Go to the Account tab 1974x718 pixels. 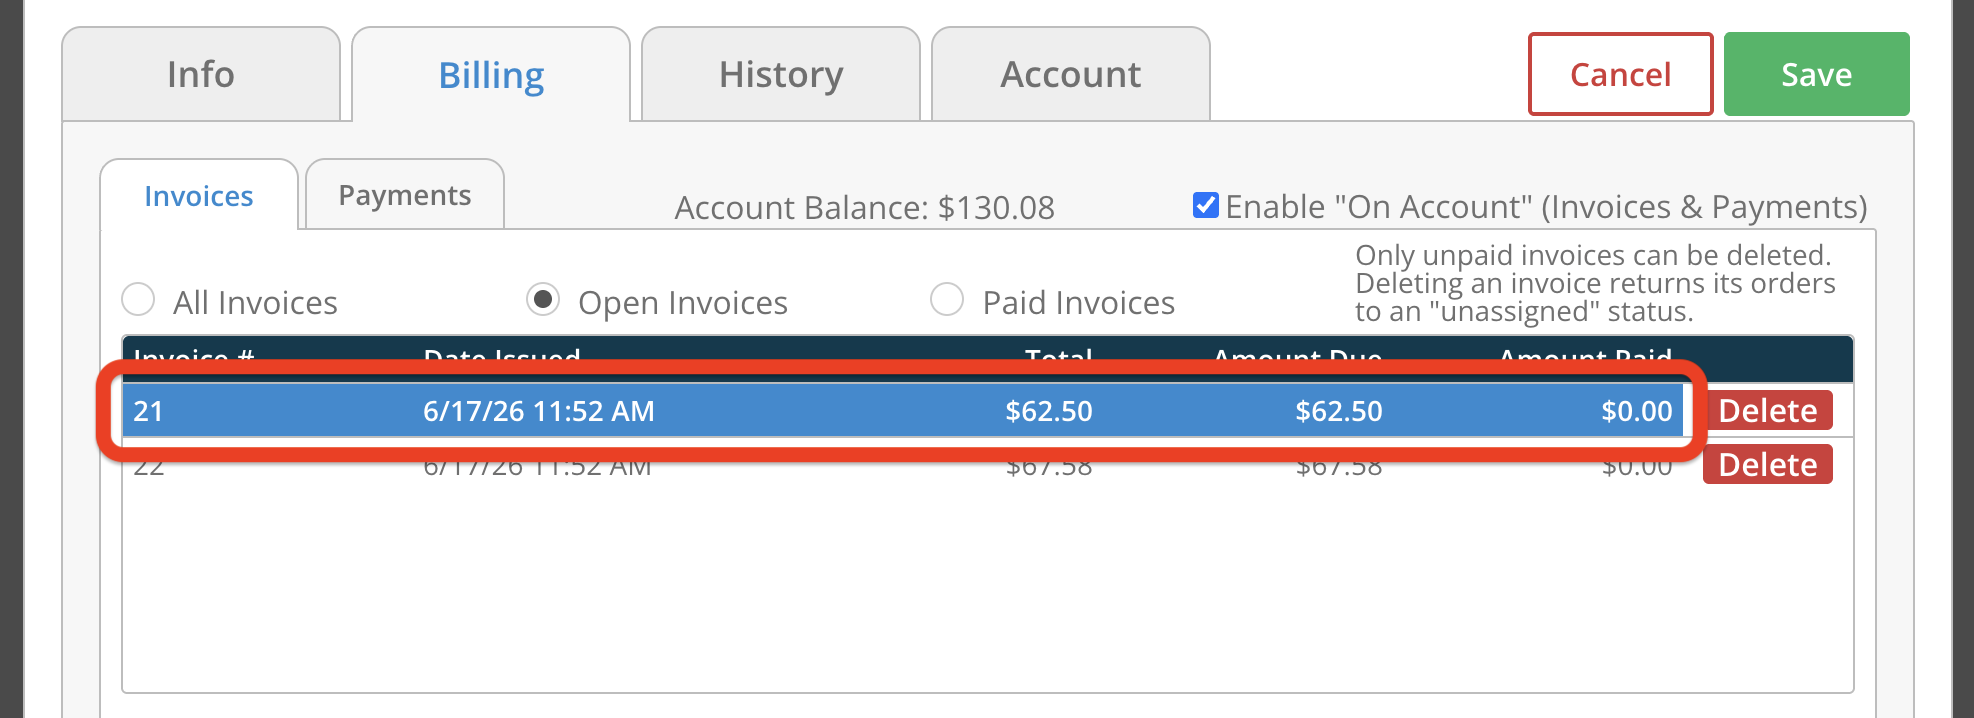coord(1071,75)
